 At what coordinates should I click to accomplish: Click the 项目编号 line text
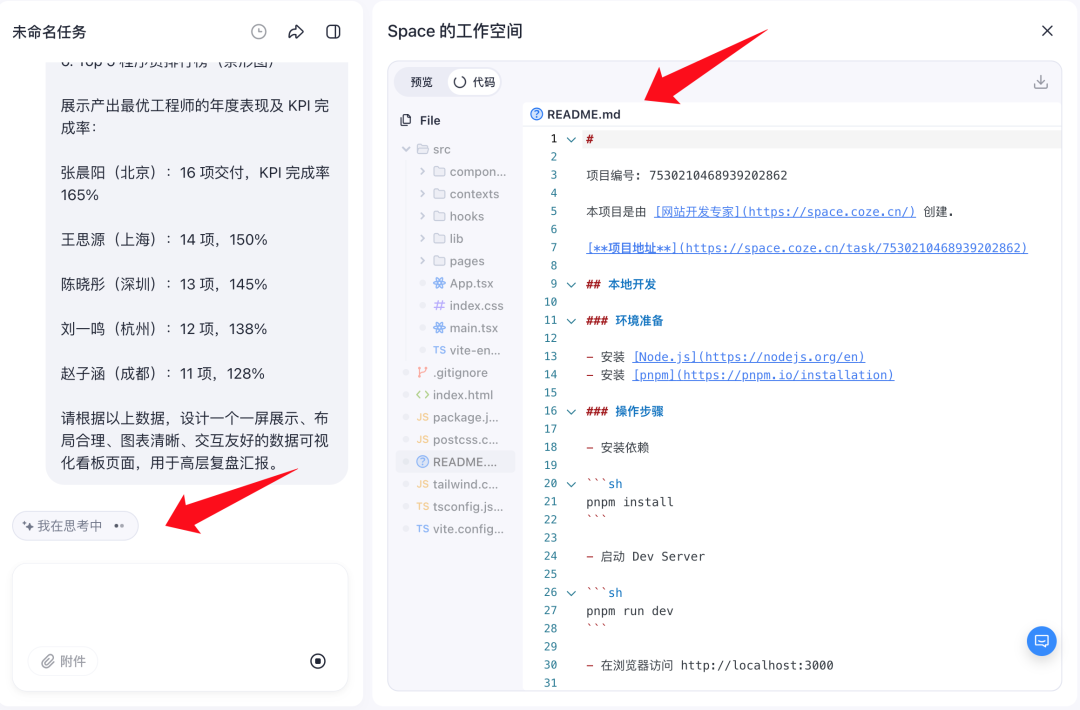tap(686, 176)
